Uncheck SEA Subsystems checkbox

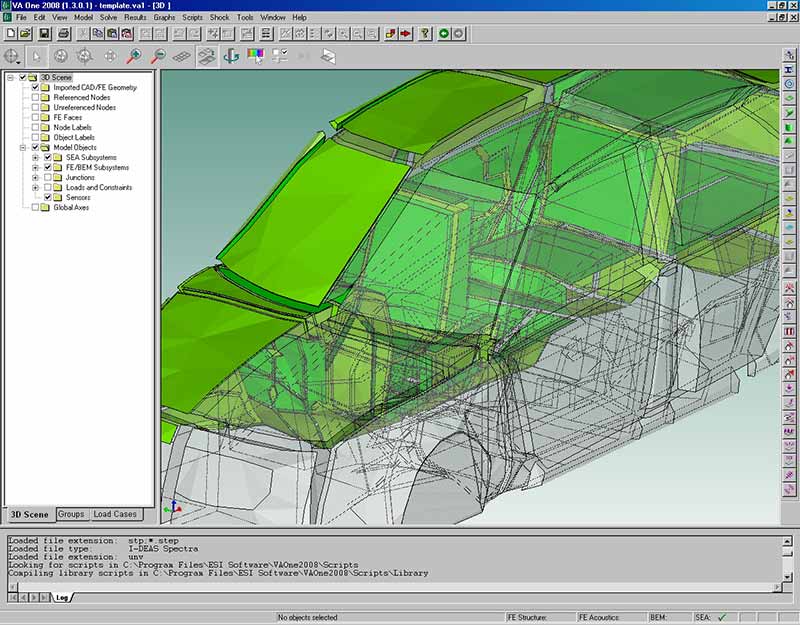(47, 157)
